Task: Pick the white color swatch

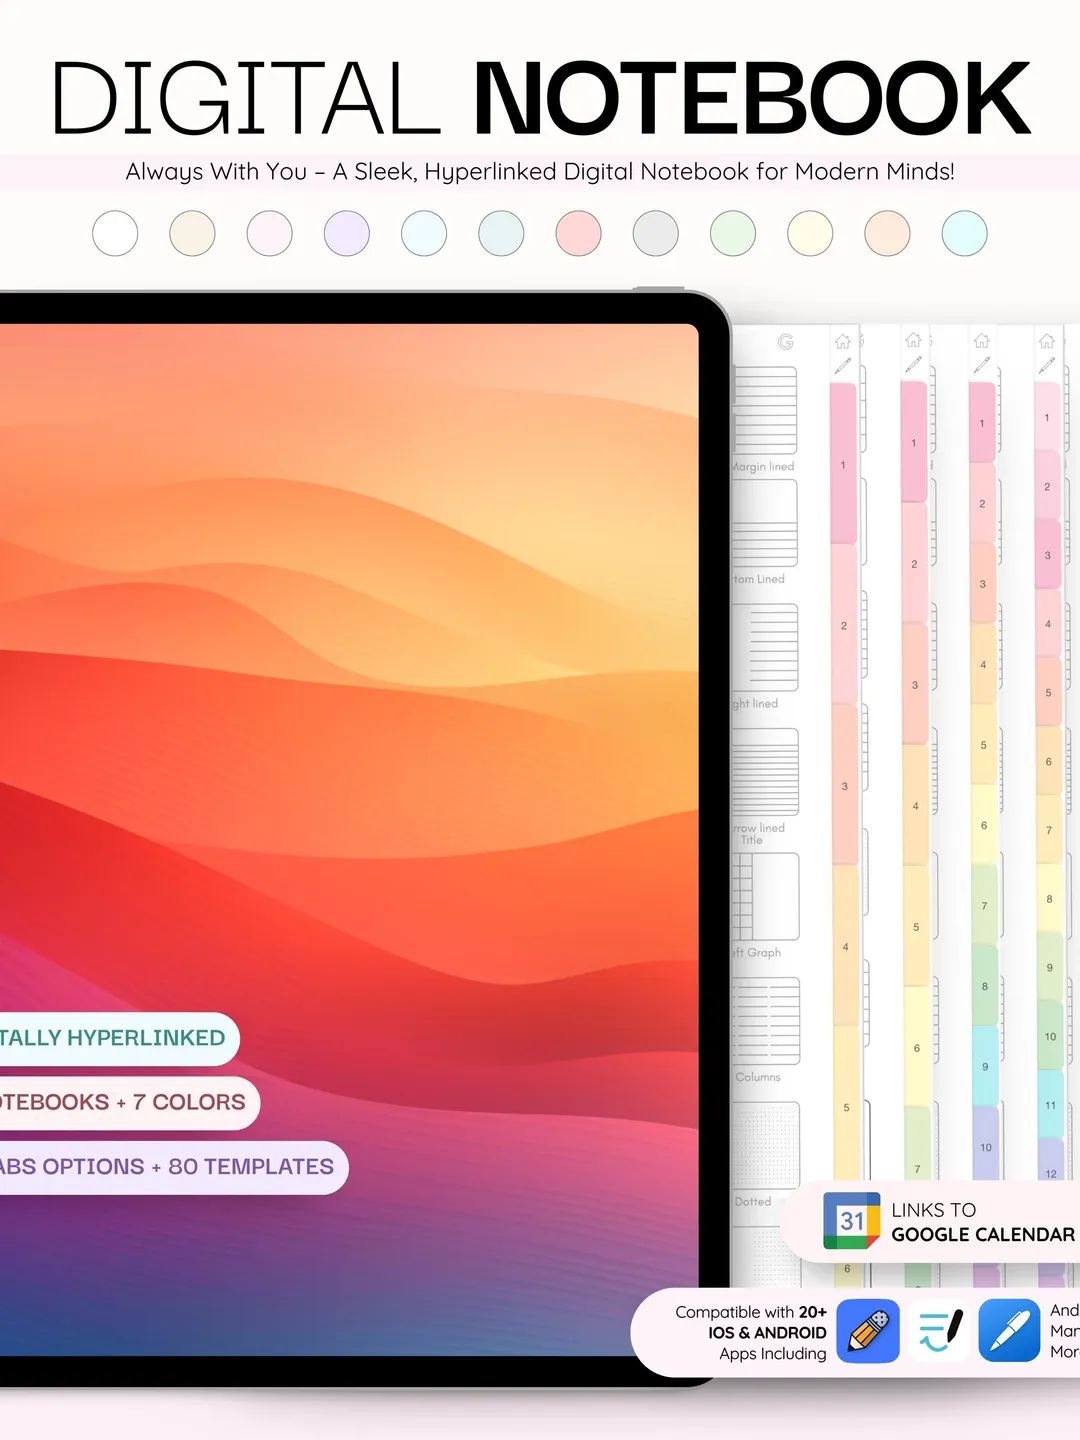Action: point(115,233)
